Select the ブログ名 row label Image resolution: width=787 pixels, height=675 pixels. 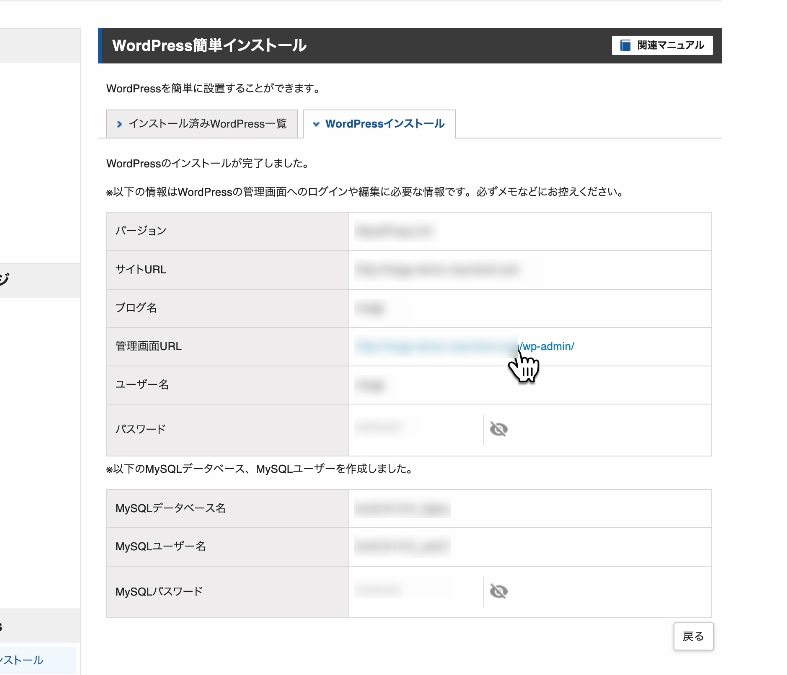pyautogui.click(x=136, y=308)
